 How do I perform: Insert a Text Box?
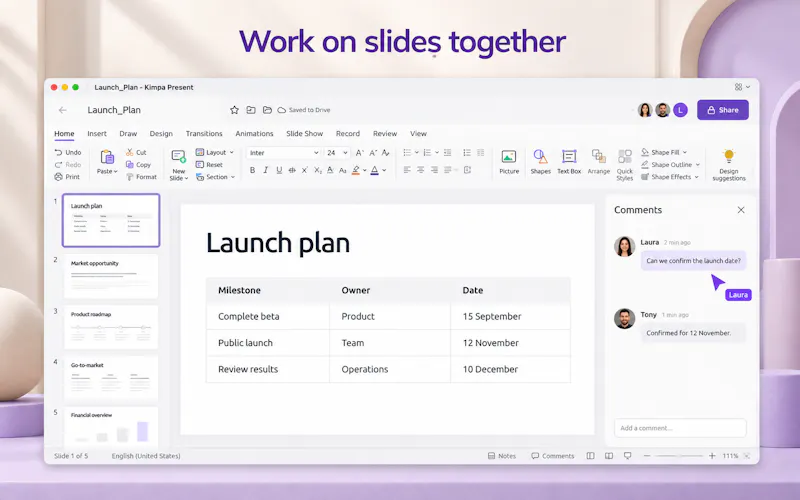(x=569, y=162)
